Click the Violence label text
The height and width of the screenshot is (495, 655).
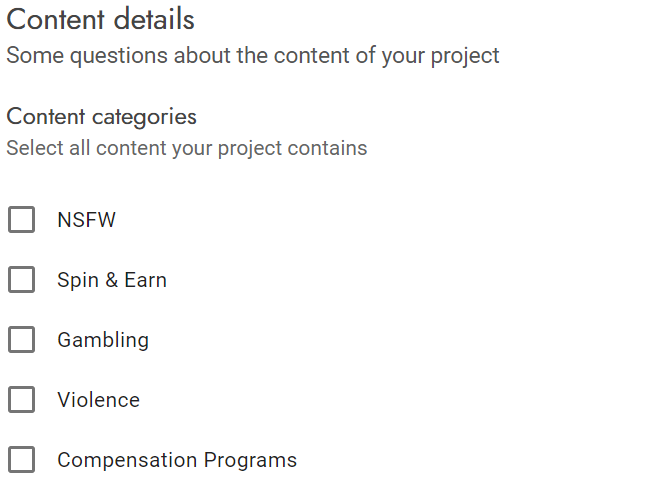tap(98, 400)
